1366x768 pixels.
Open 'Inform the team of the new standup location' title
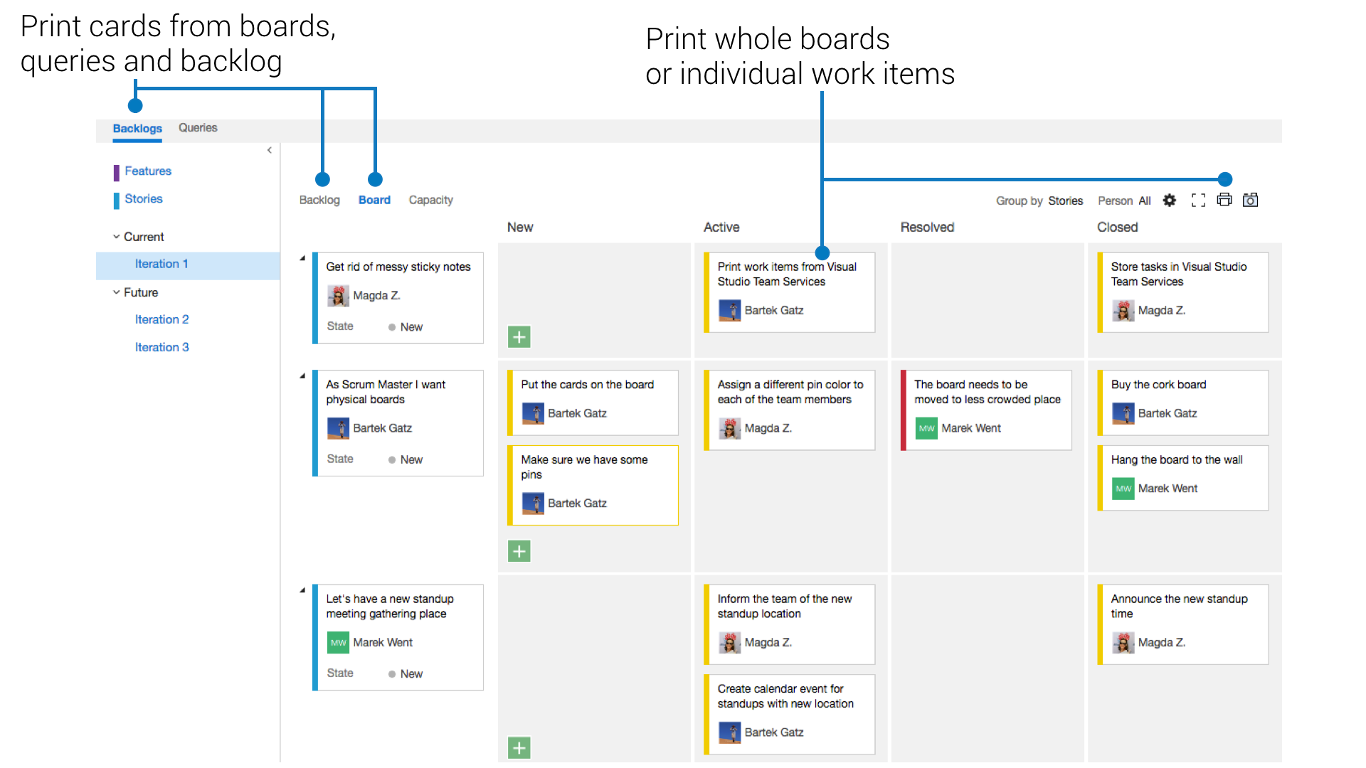[784, 606]
